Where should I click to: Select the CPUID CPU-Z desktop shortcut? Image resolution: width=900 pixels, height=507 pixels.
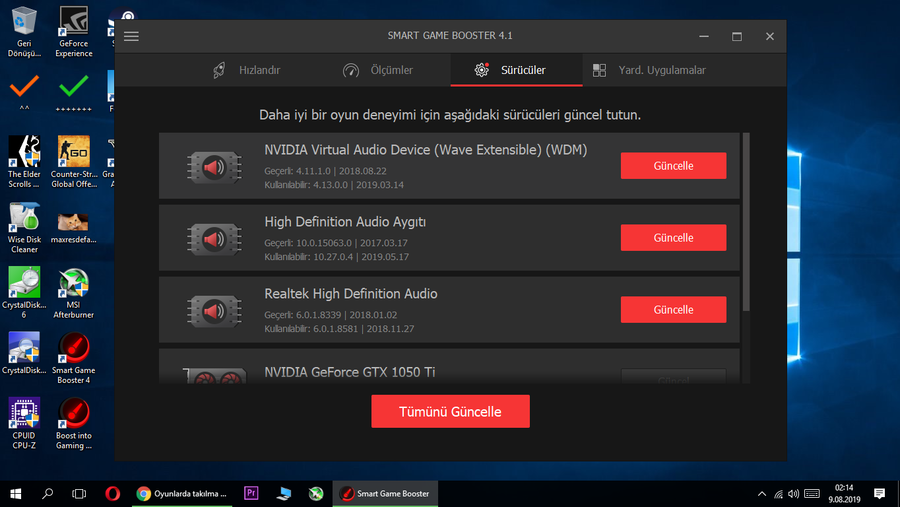tap(24, 424)
